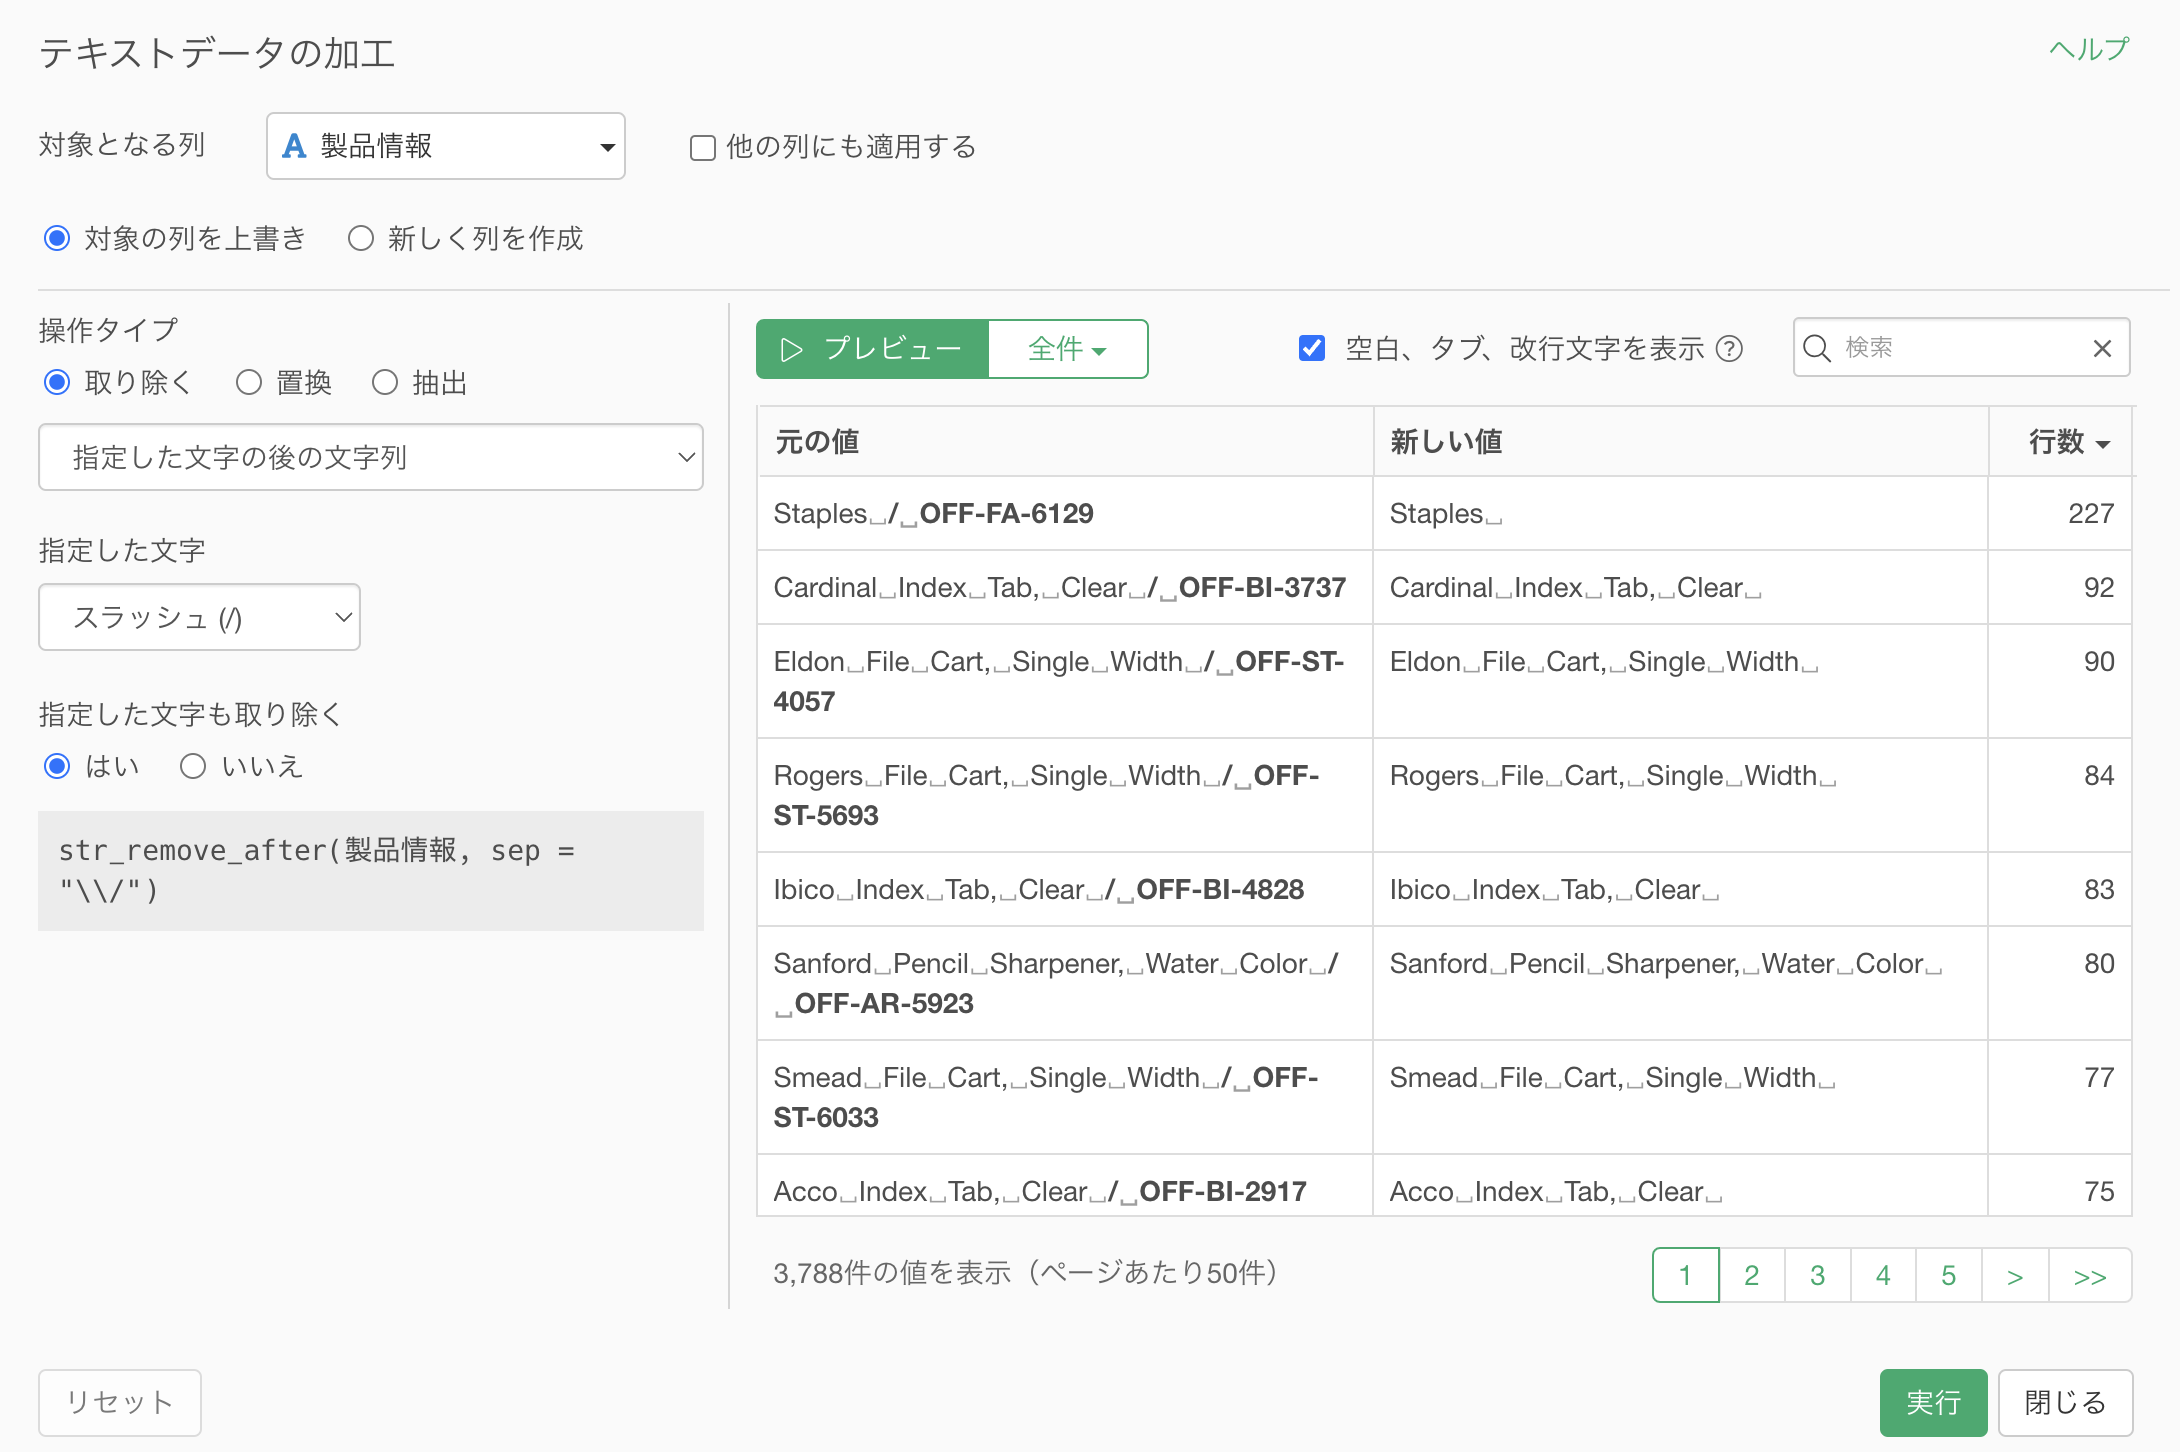
Task: Click the magnifier icon in search box
Action: [1817, 348]
